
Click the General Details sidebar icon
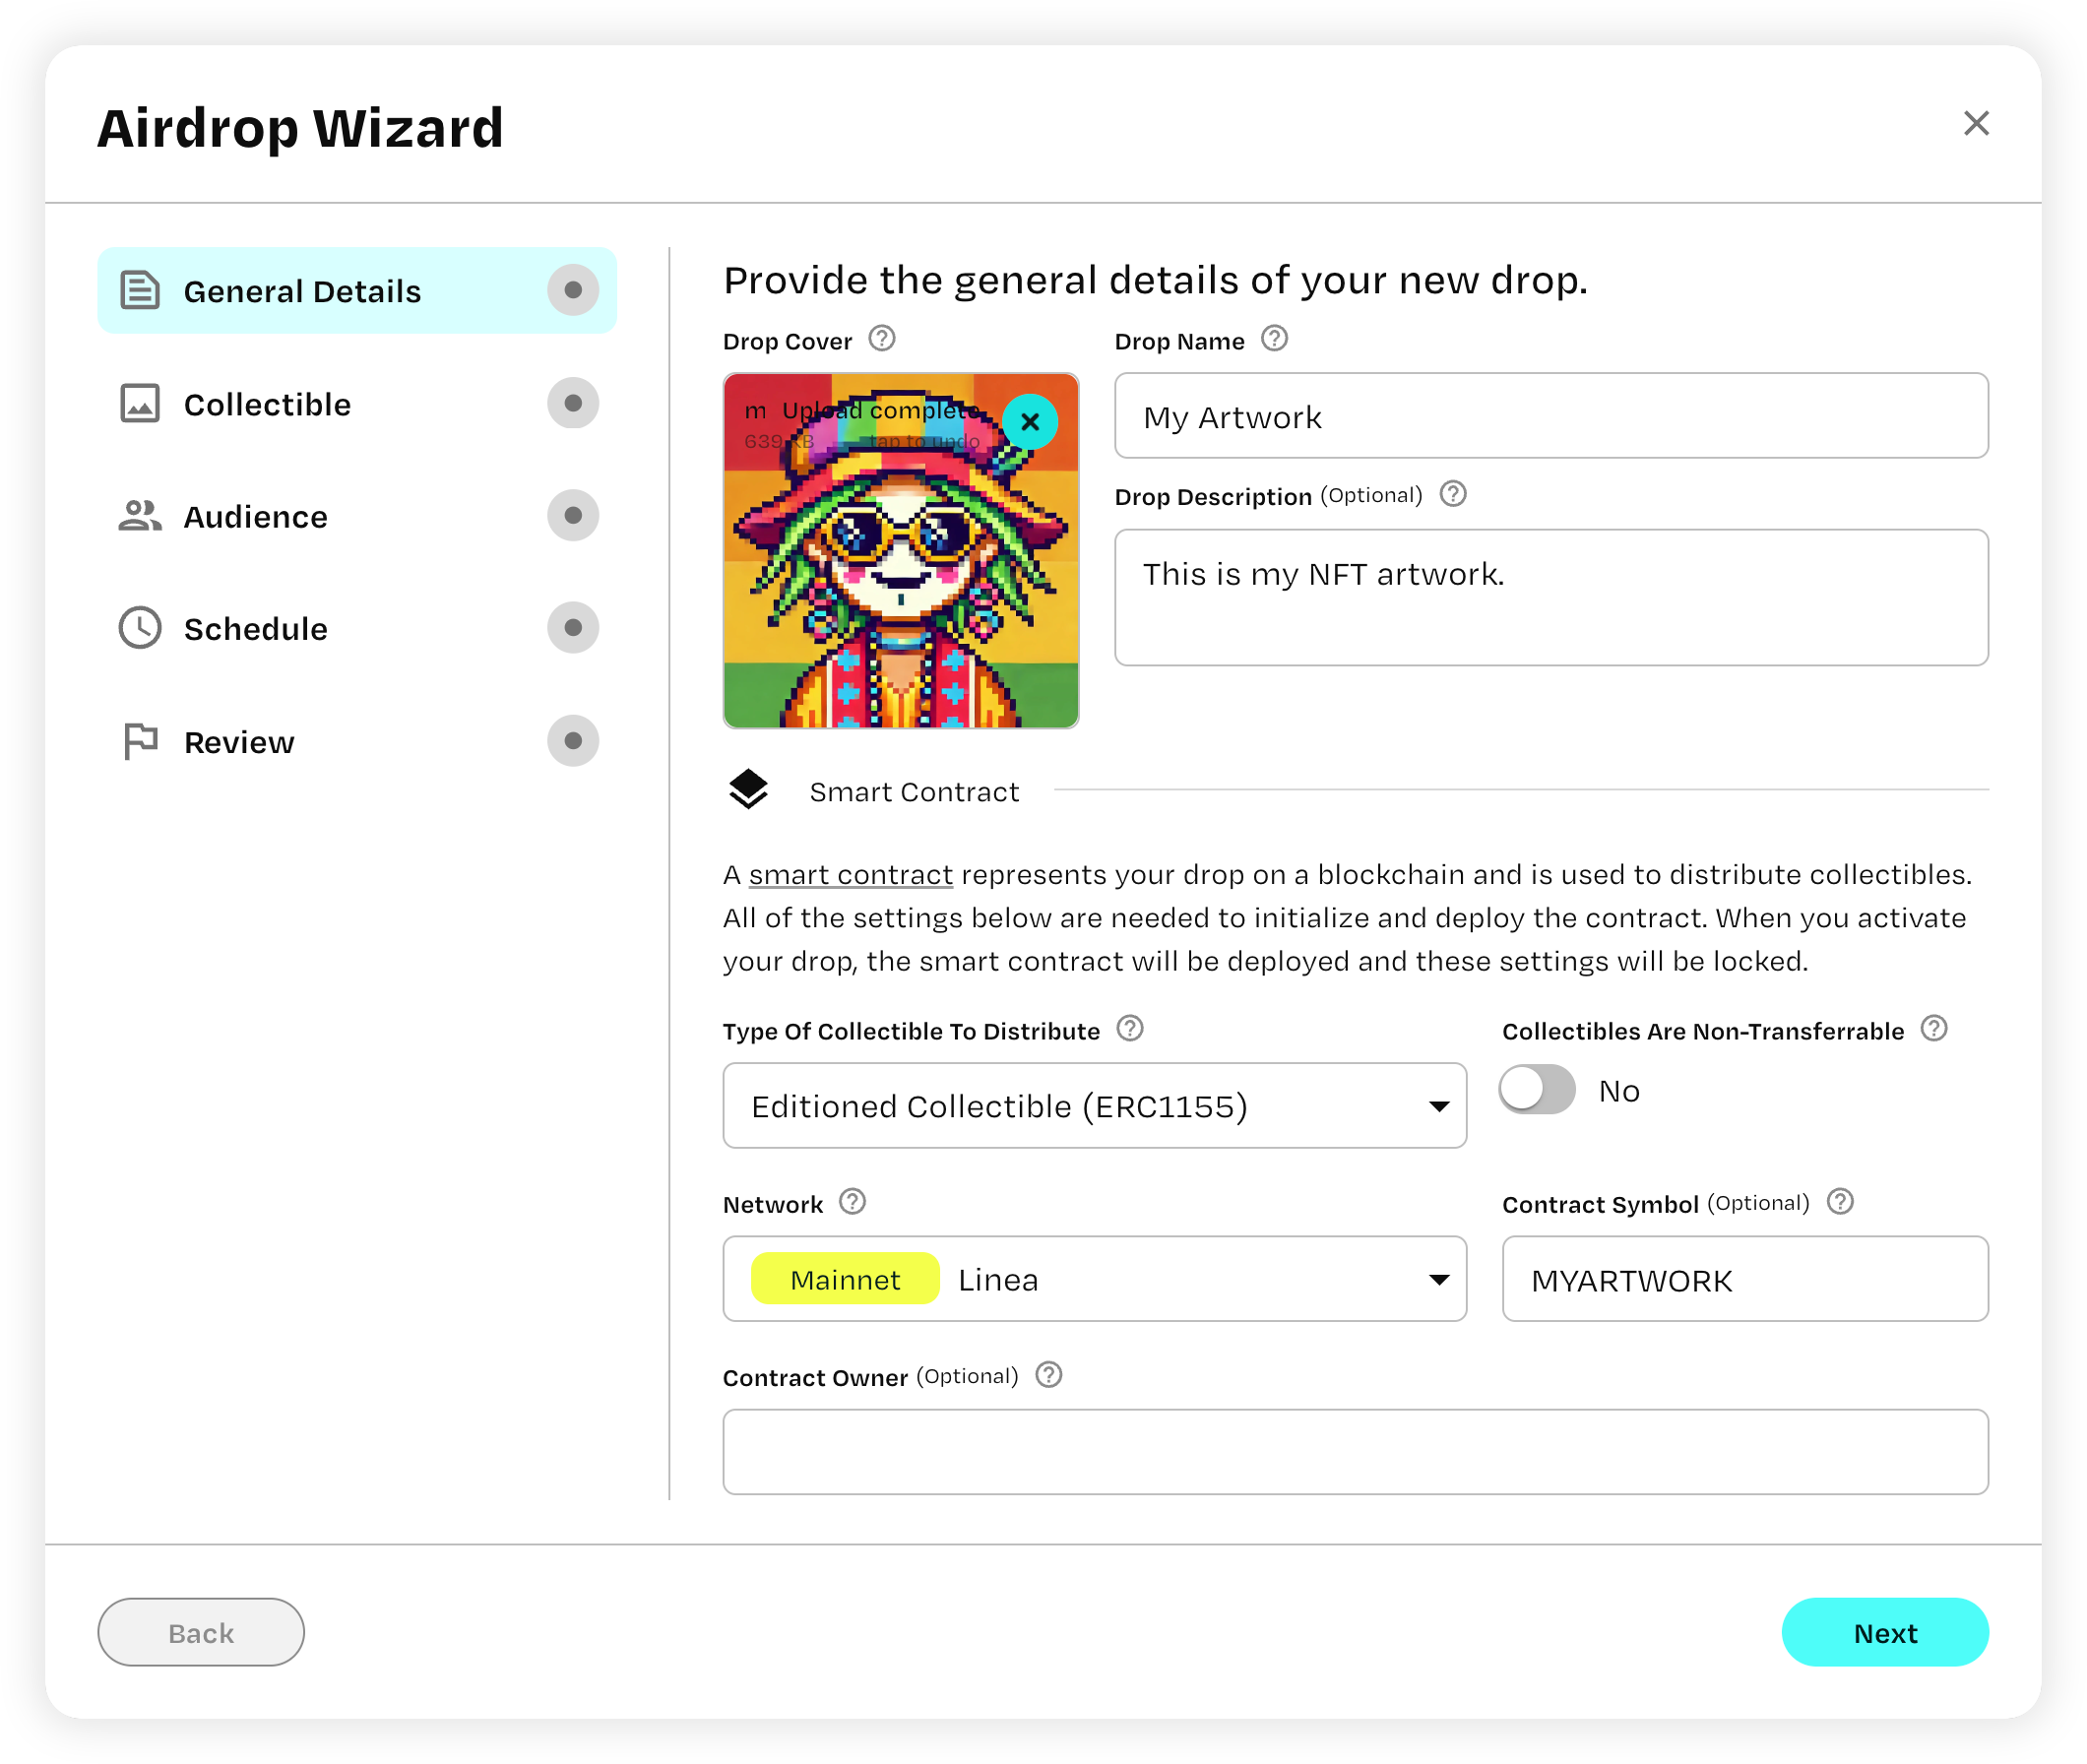tap(140, 290)
